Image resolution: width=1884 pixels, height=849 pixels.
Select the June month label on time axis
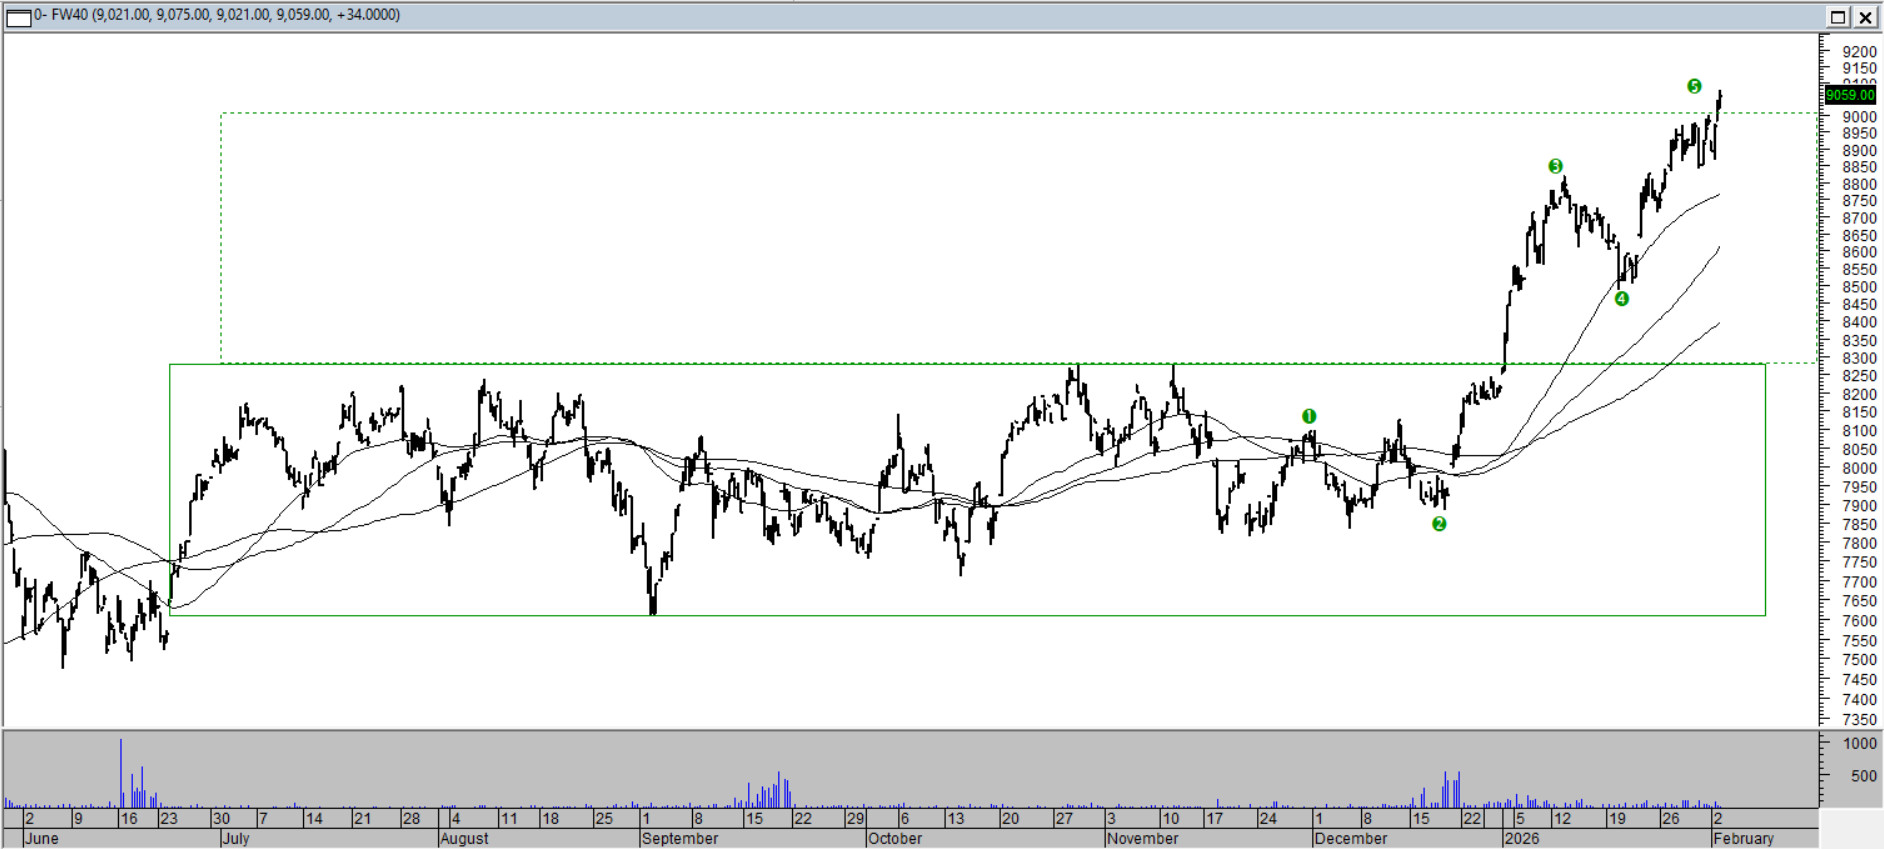pyautogui.click(x=42, y=838)
